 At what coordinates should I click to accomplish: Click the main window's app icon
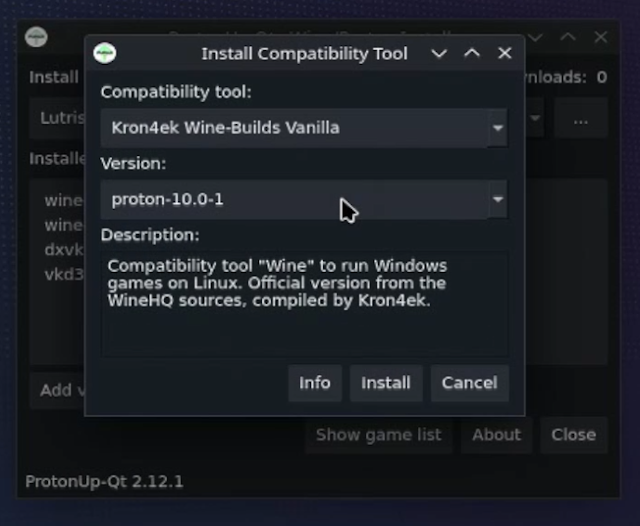[x=36, y=37]
